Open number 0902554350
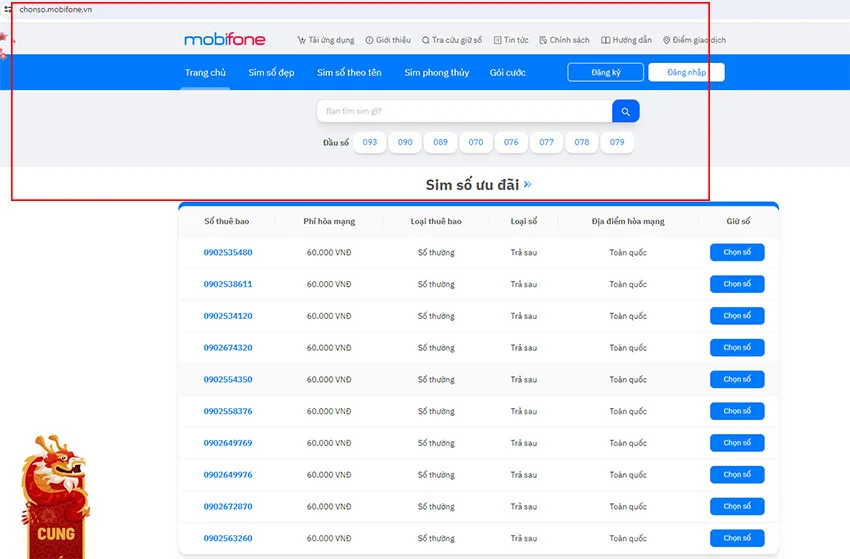Screen dimensions: 850x559 click(x=228, y=380)
